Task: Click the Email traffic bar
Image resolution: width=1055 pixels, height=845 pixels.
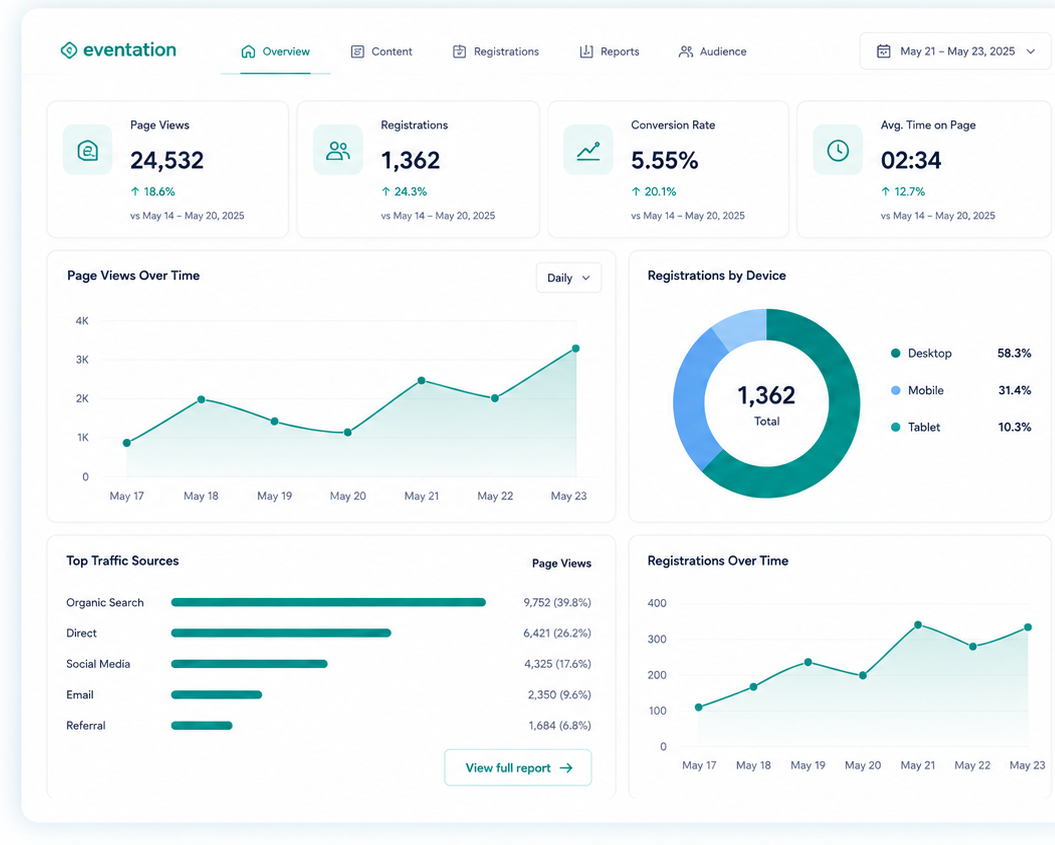Action: (217, 695)
